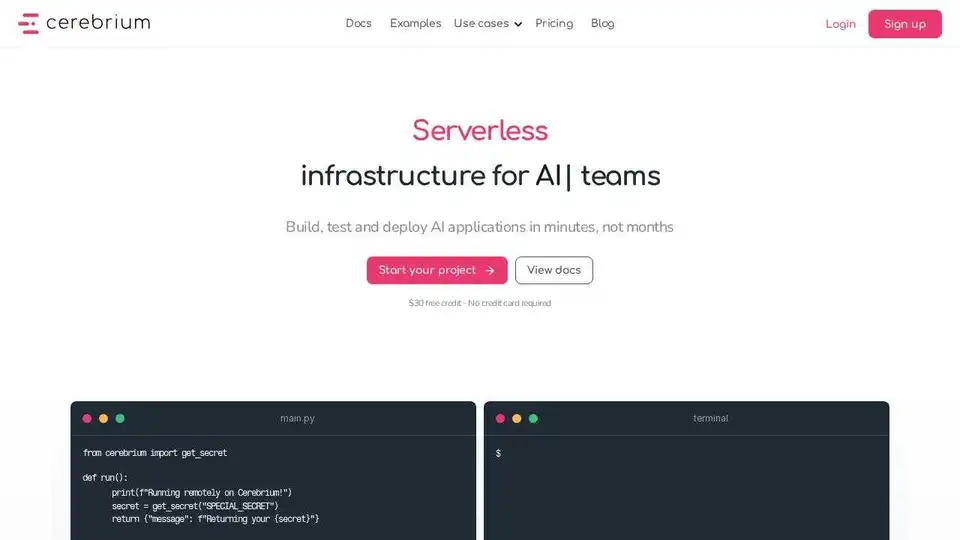This screenshot has width=960, height=540.
Task: Click the View docs button
Action: [554, 270]
